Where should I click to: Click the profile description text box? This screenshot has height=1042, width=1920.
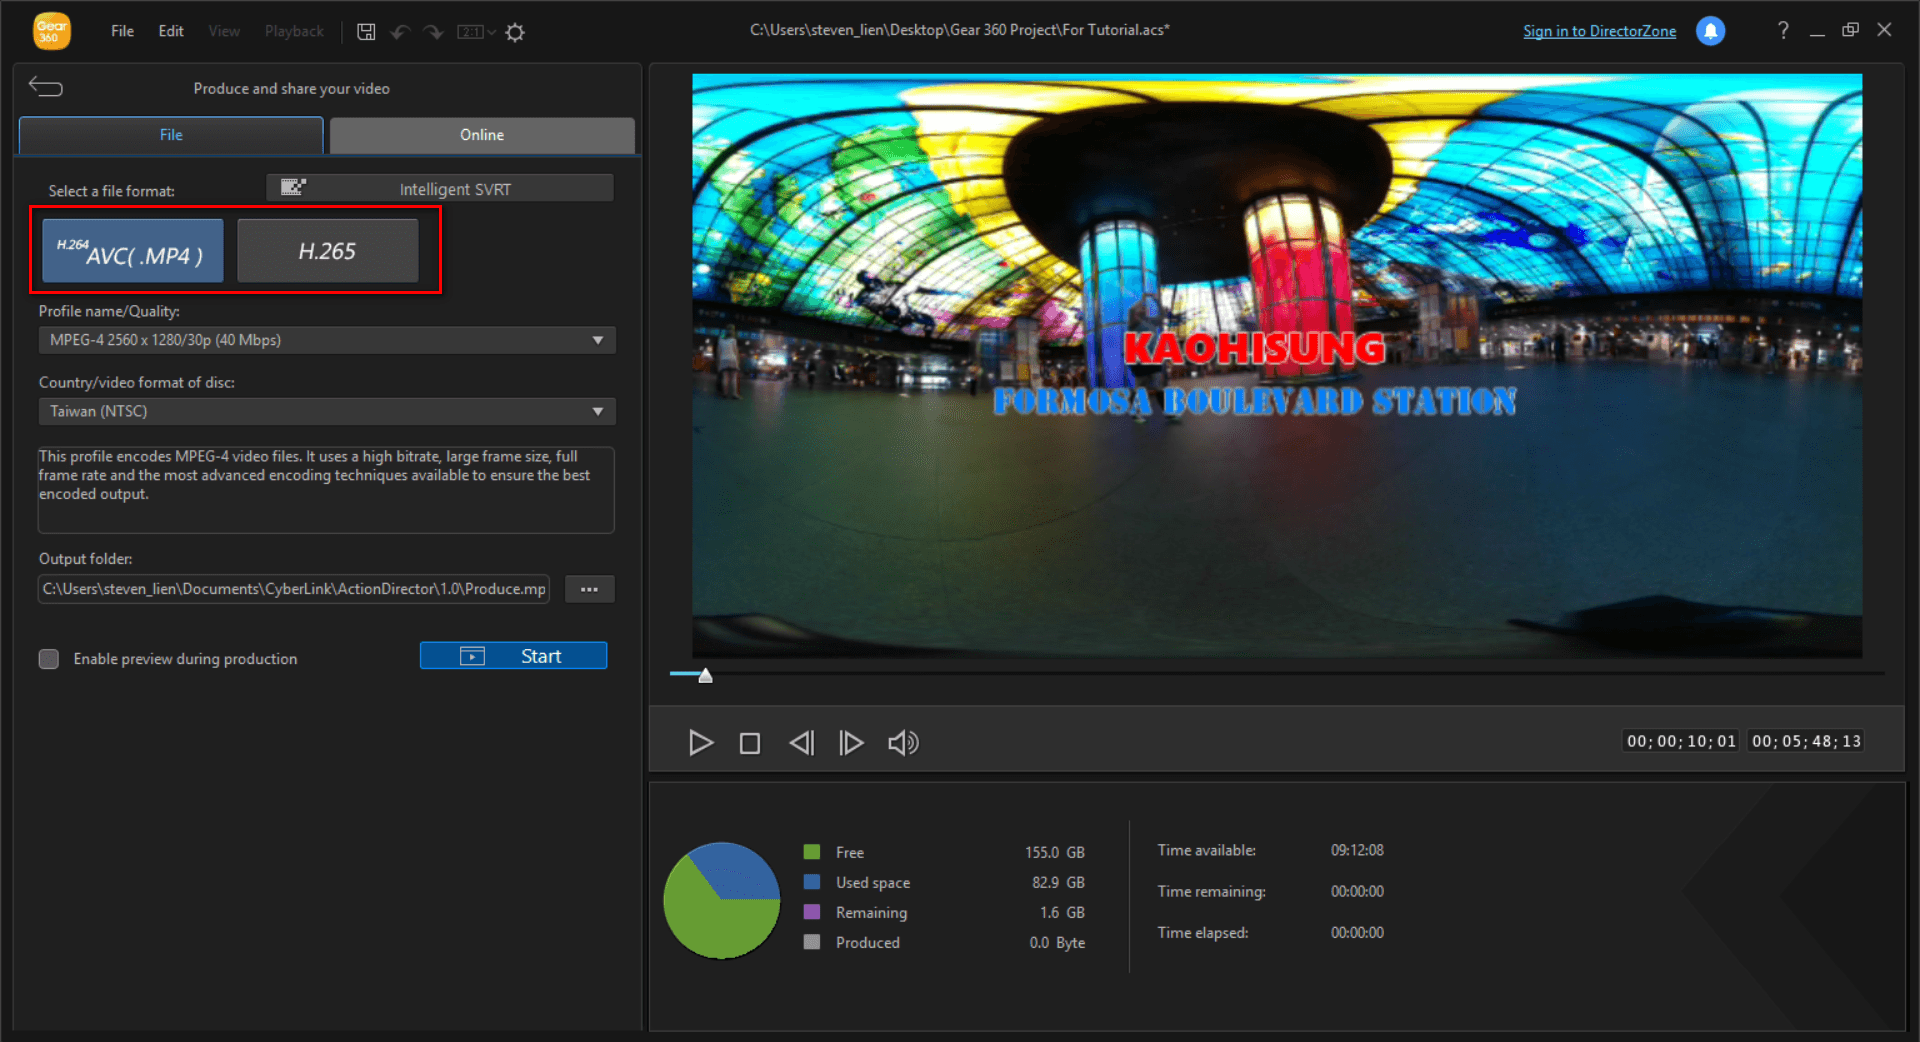[x=326, y=489]
